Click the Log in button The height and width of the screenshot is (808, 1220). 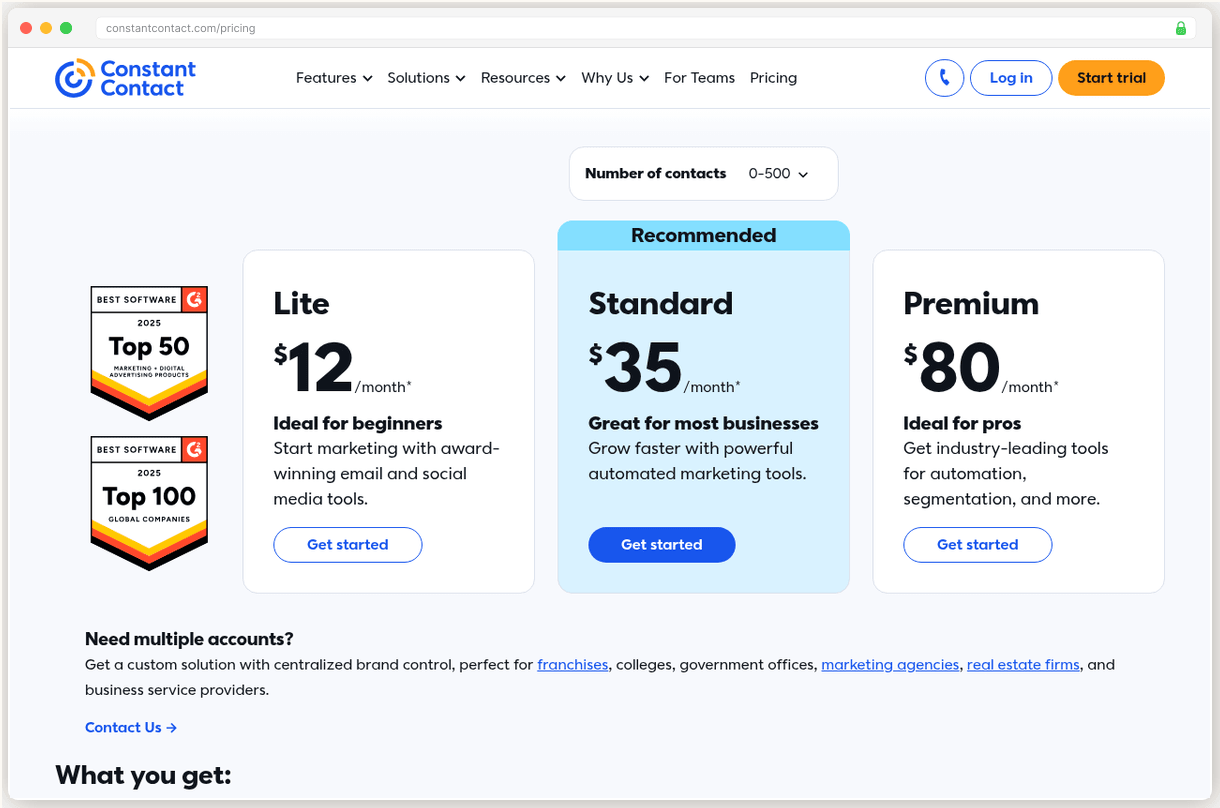pyautogui.click(x=1010, y=77)
